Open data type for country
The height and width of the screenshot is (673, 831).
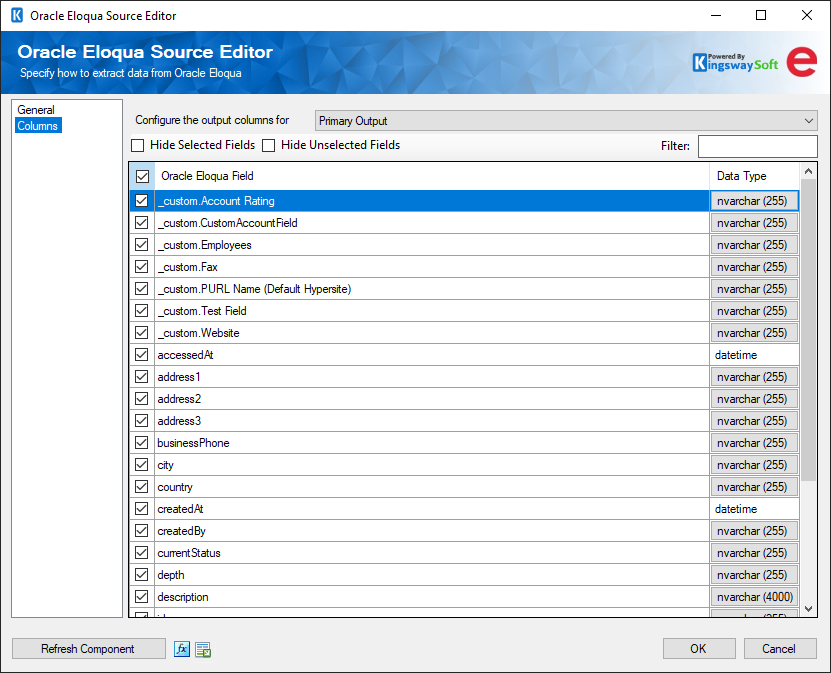pos(754,487)
